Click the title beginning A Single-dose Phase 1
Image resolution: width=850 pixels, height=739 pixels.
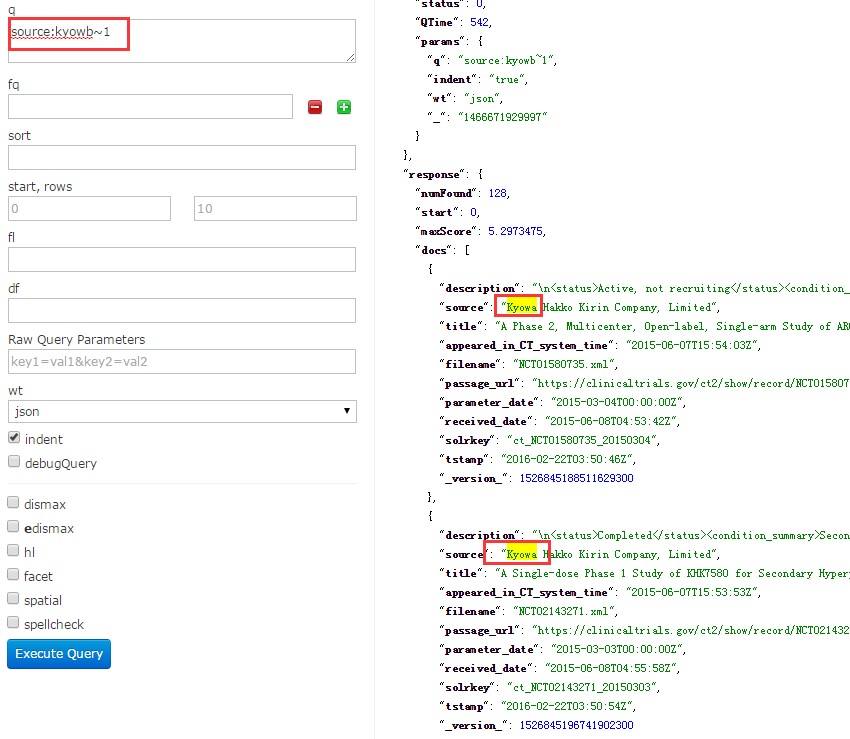coord(672,573)
